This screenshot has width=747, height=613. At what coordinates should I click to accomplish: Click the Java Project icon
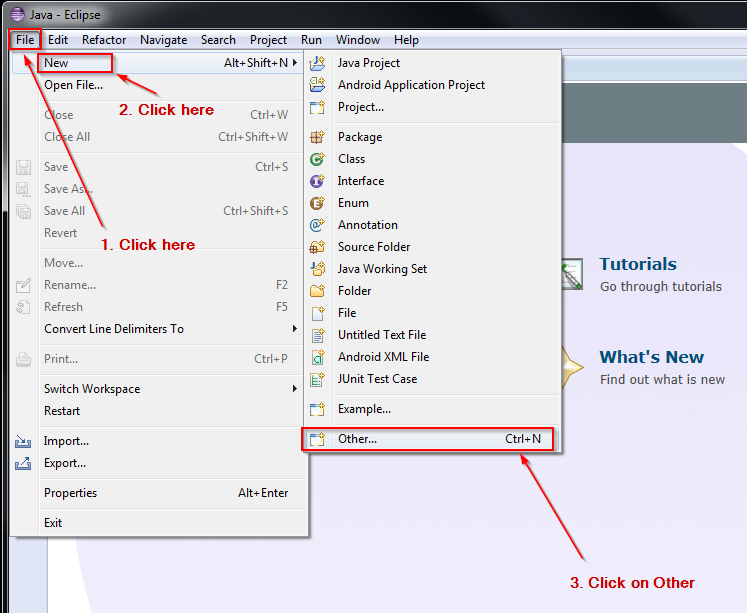[x=317, y=63]
